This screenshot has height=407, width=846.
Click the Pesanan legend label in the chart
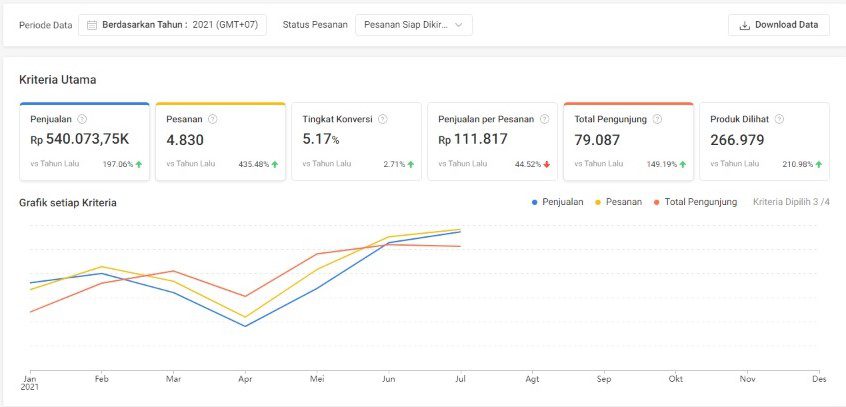pyautogui.click(x=624, y=202)
